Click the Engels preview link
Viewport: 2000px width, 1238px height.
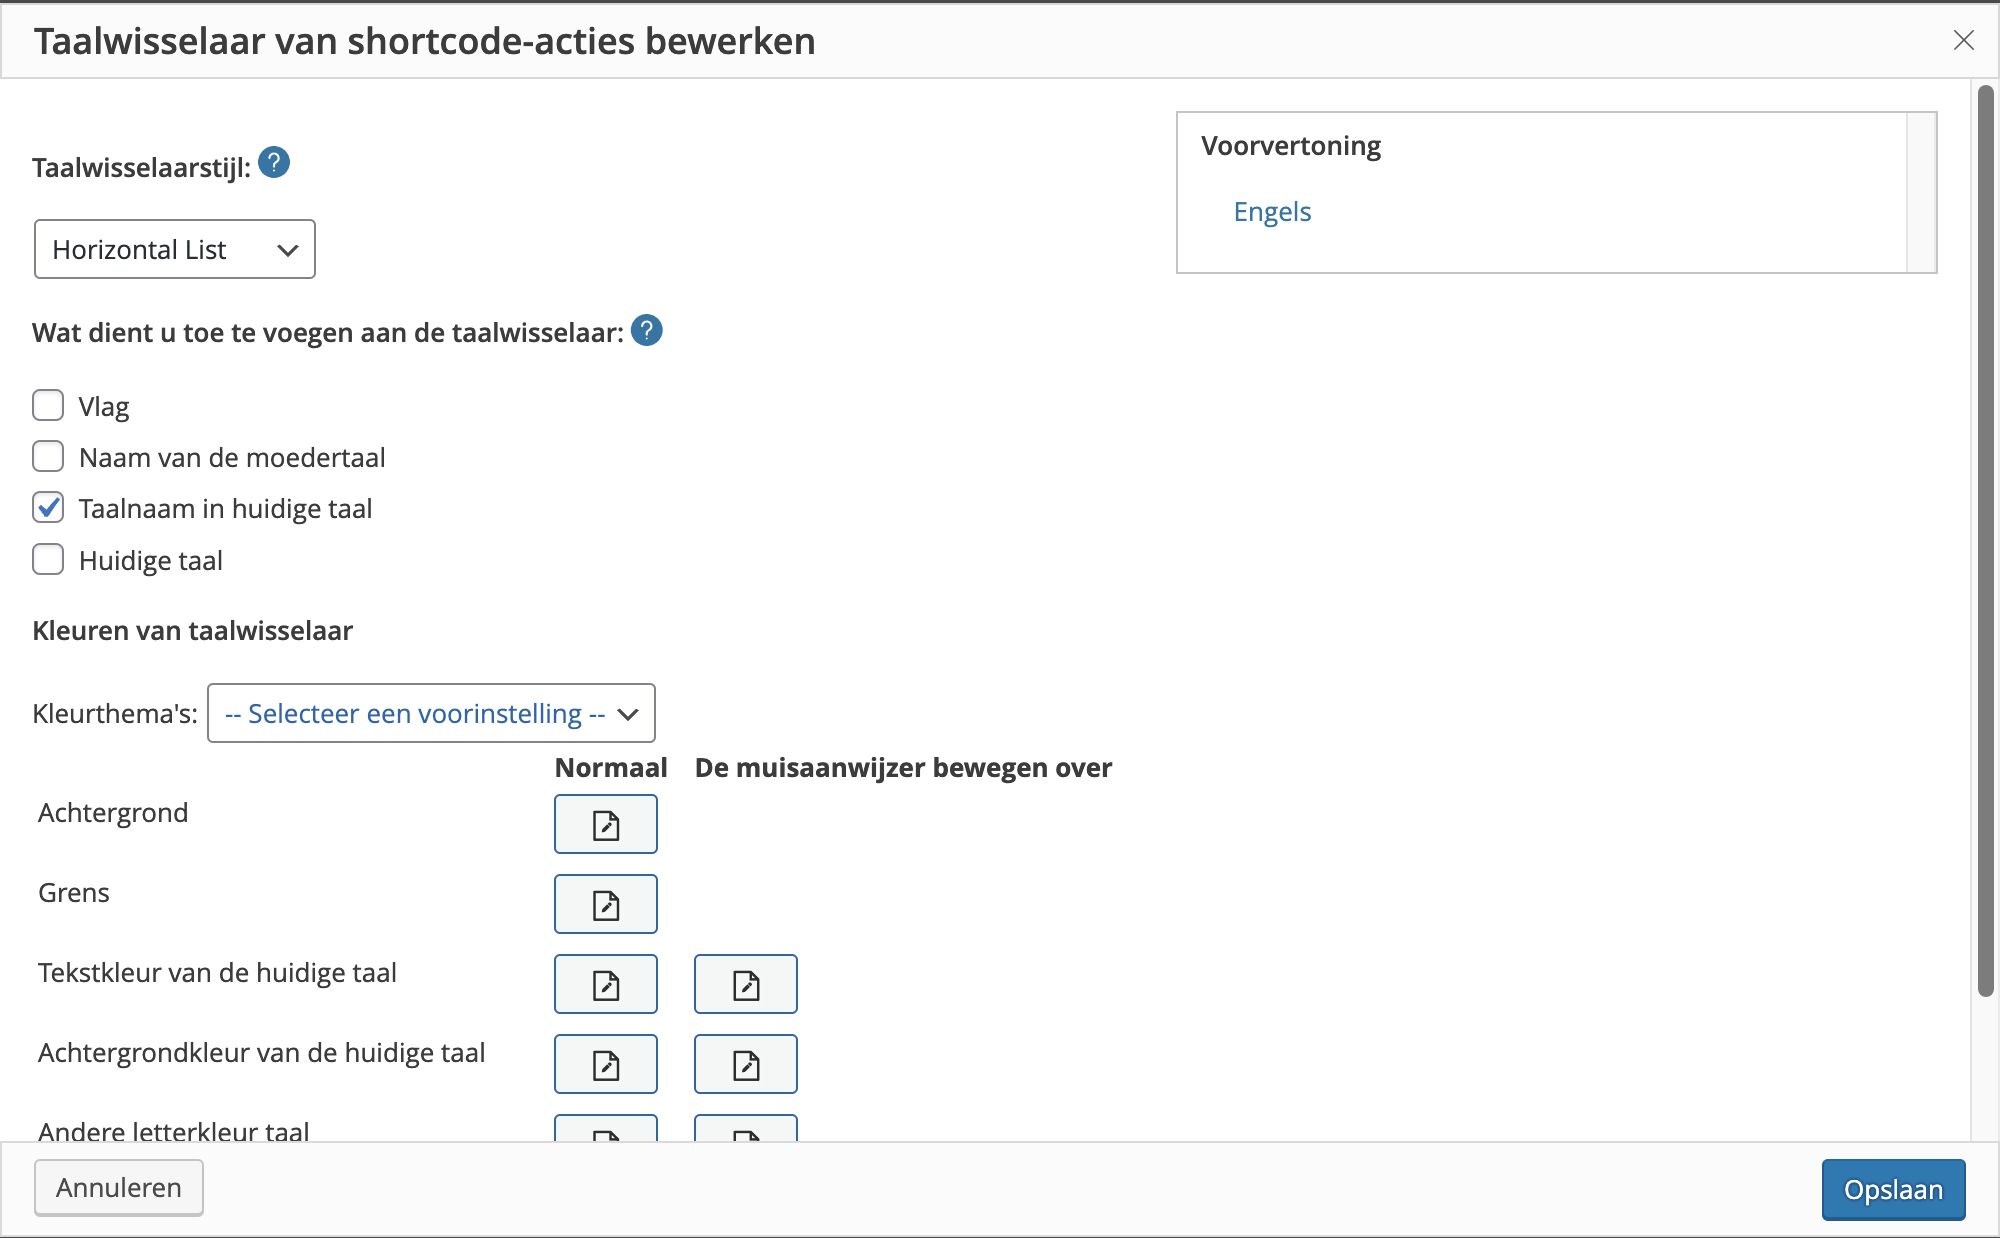(x=1272, y=212)
